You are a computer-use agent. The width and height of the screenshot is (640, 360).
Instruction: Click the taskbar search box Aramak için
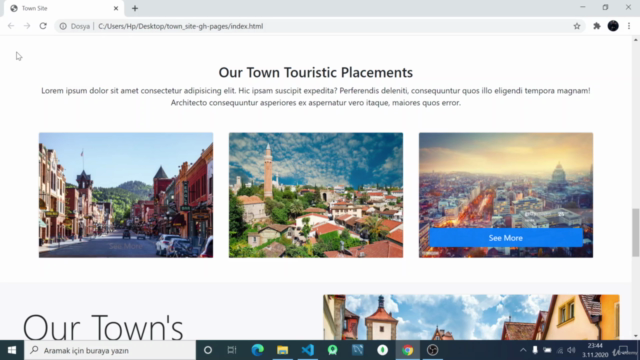pos(110,350)
